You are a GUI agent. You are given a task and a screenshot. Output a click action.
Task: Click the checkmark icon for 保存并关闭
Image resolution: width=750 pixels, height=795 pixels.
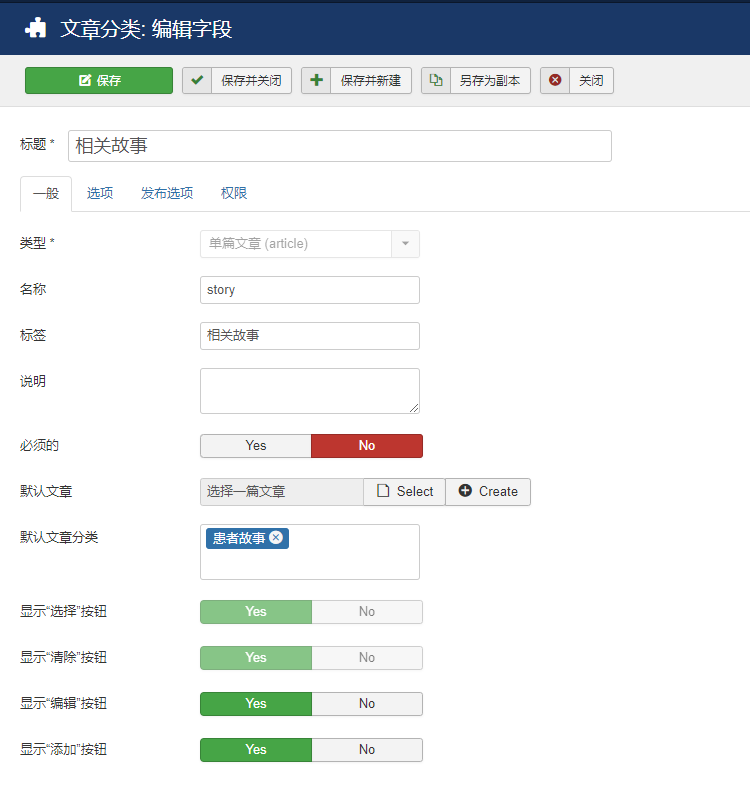pyautogui.click(x=197, y=81)
